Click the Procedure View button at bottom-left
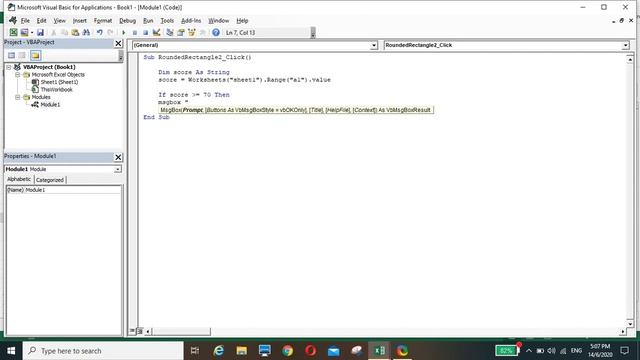640x360 pixels. 132,331
